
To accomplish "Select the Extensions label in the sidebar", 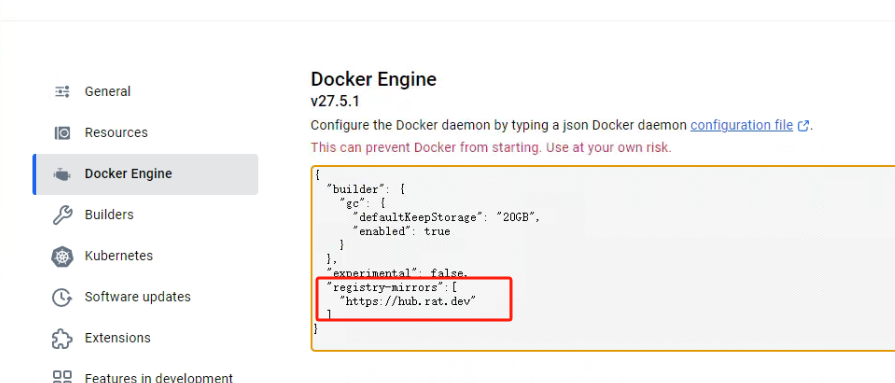I will (118, 338).
